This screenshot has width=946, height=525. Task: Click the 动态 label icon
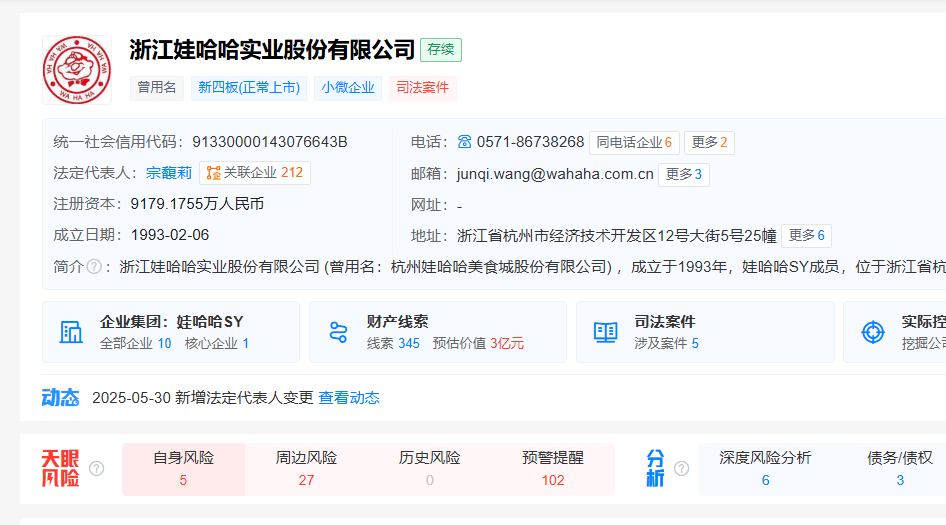60,398
